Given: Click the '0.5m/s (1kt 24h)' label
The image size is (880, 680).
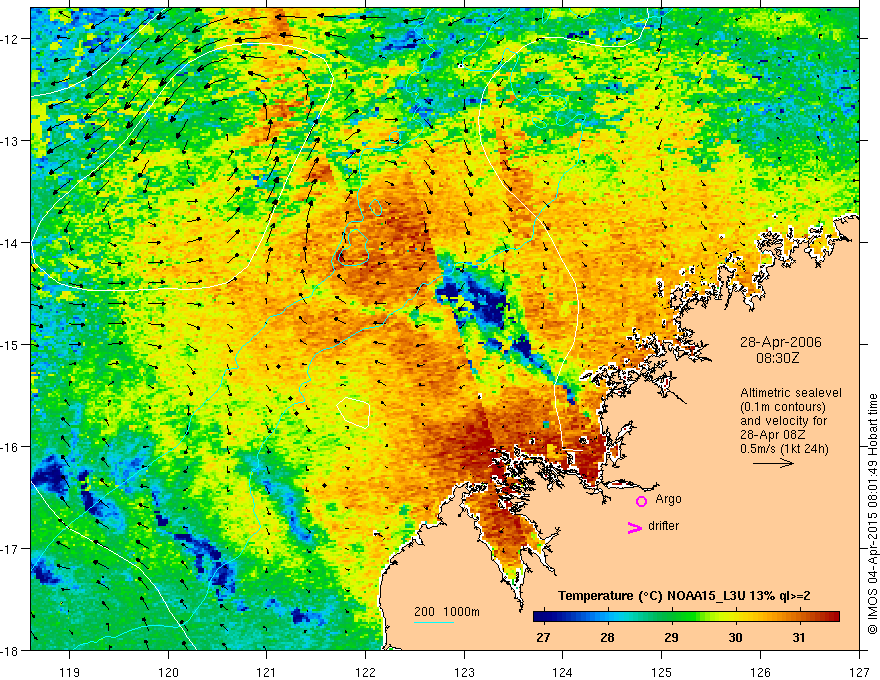Looking at the screenshot, I should (x=784, y=449).
